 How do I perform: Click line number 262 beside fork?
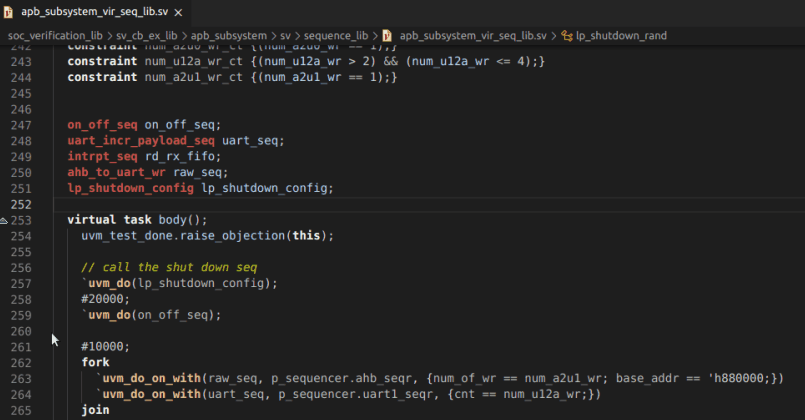coord(22,362)
